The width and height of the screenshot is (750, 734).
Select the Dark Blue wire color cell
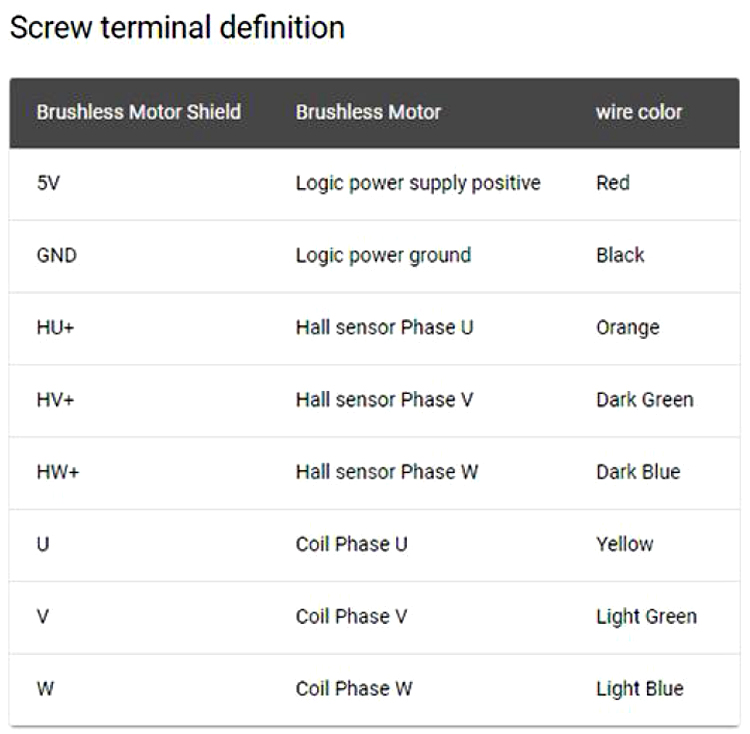coord(638,472)
